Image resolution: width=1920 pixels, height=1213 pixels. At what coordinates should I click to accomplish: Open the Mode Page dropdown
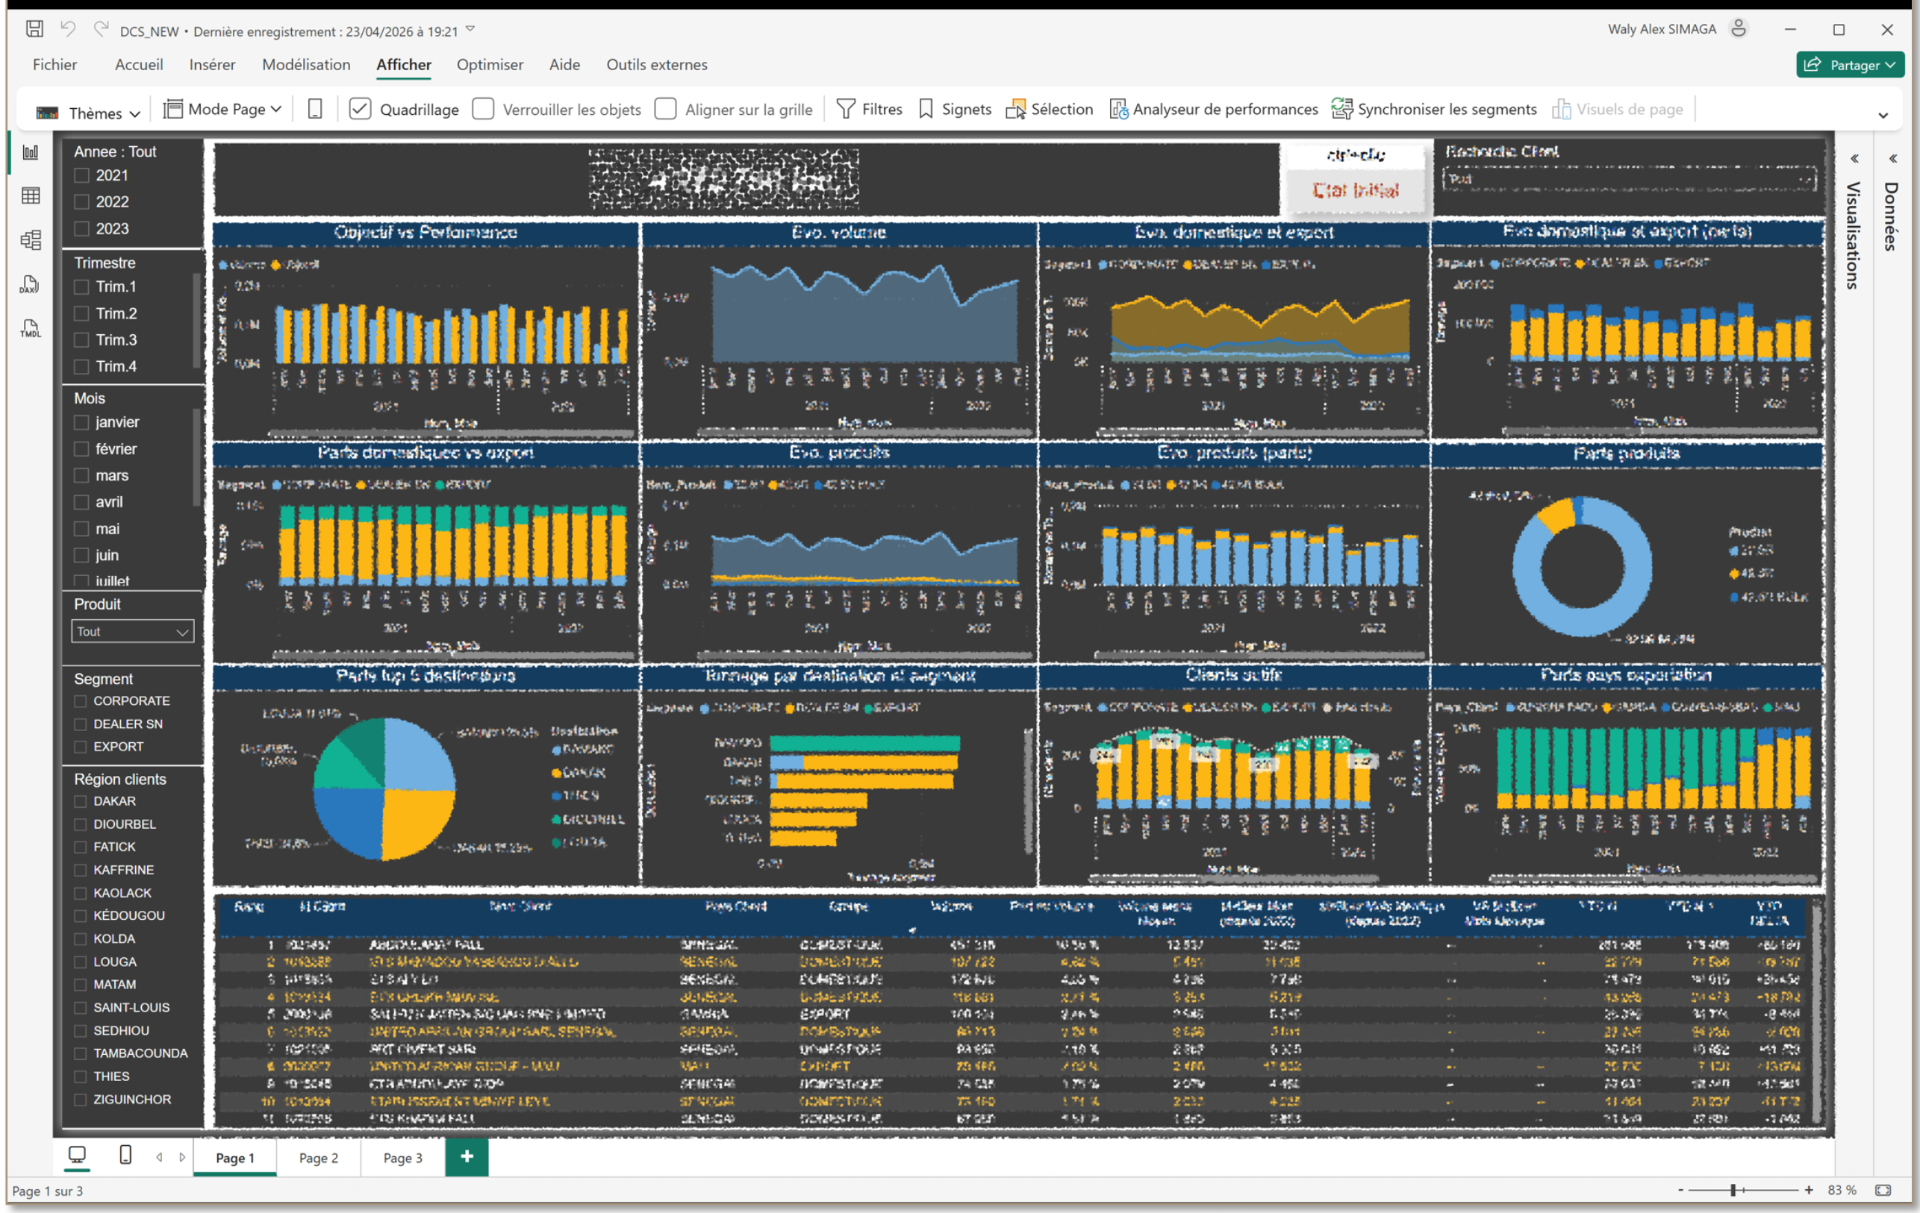coord(223,109)
